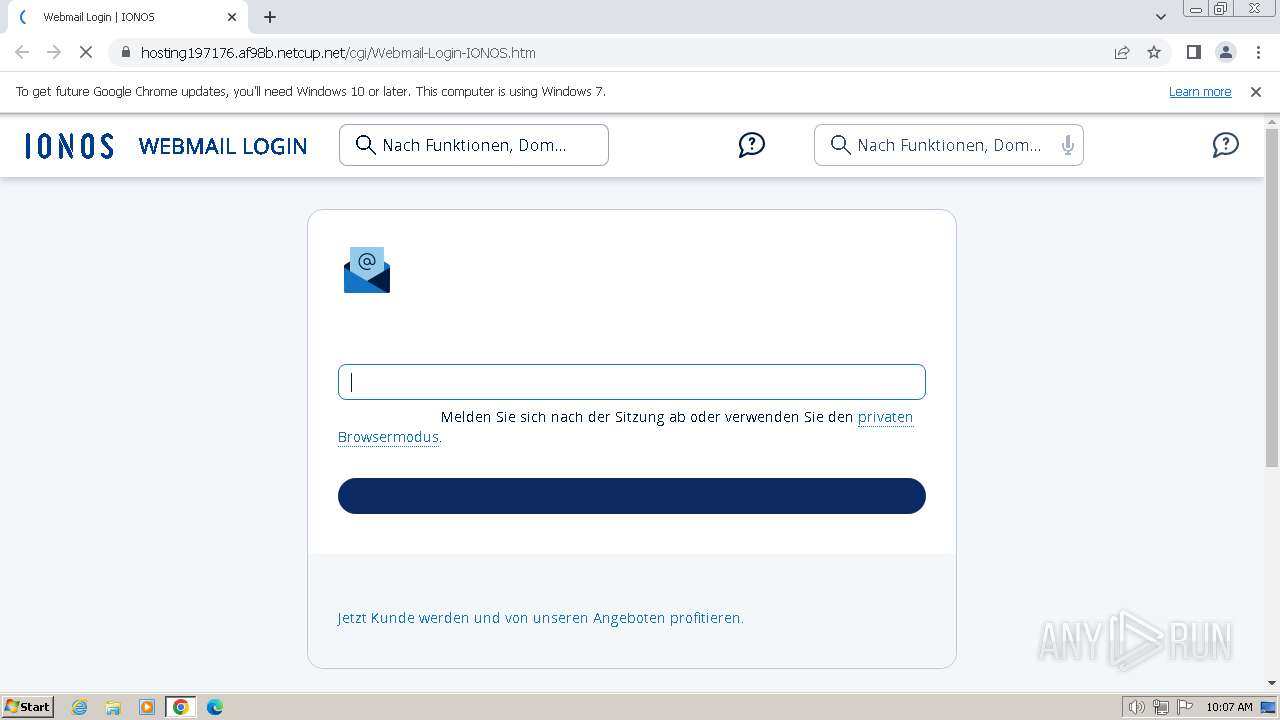Screen dimensions: 1280x720
Task: Close the Webmail Login tab
Action: click(232, 17)
